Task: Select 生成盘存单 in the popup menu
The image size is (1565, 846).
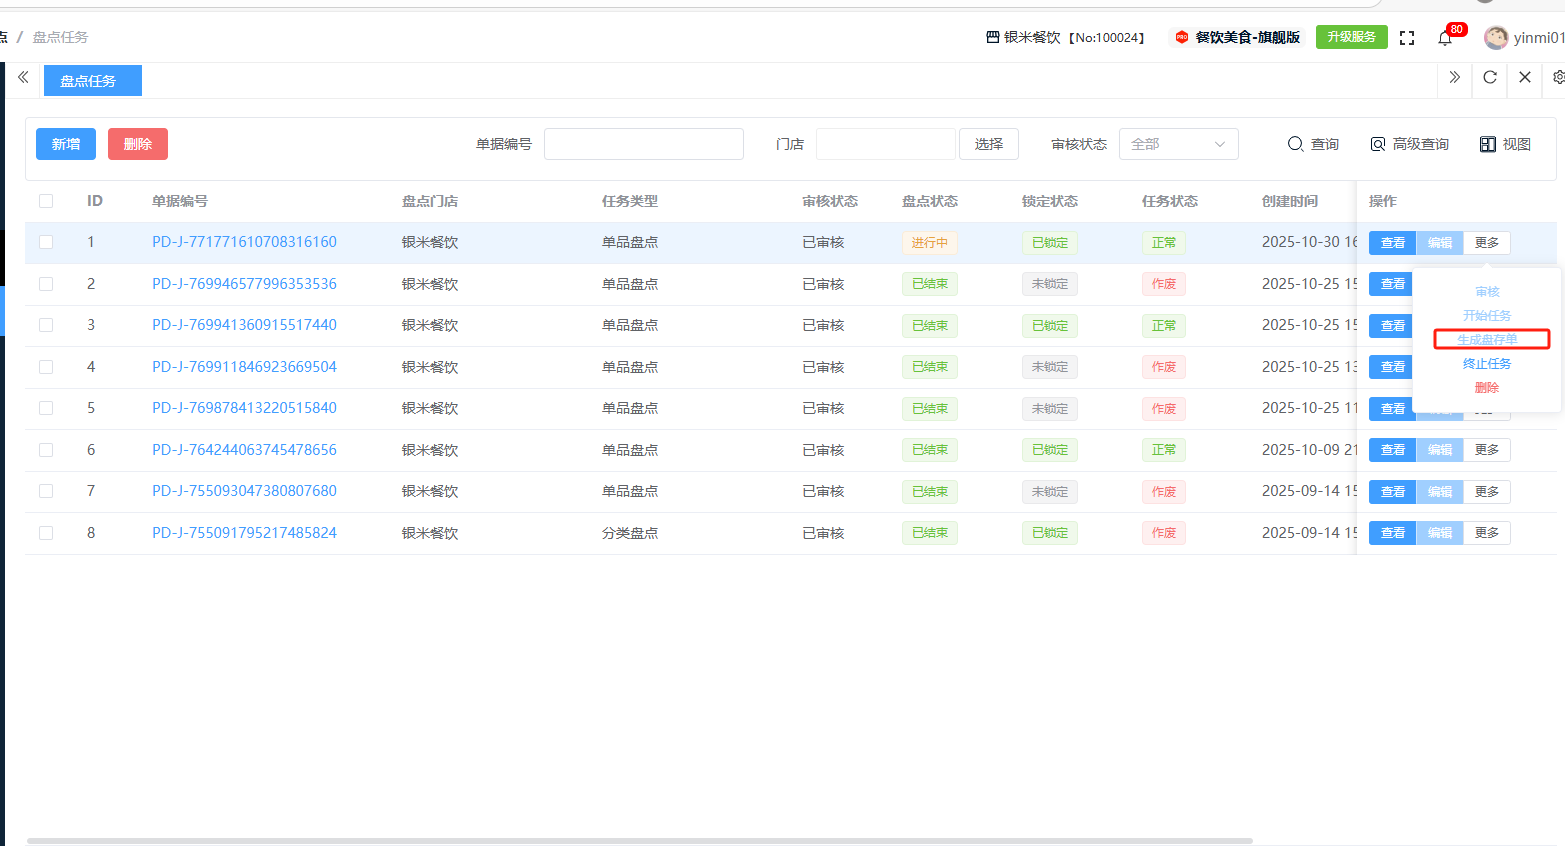Action: coord(1487,340)
